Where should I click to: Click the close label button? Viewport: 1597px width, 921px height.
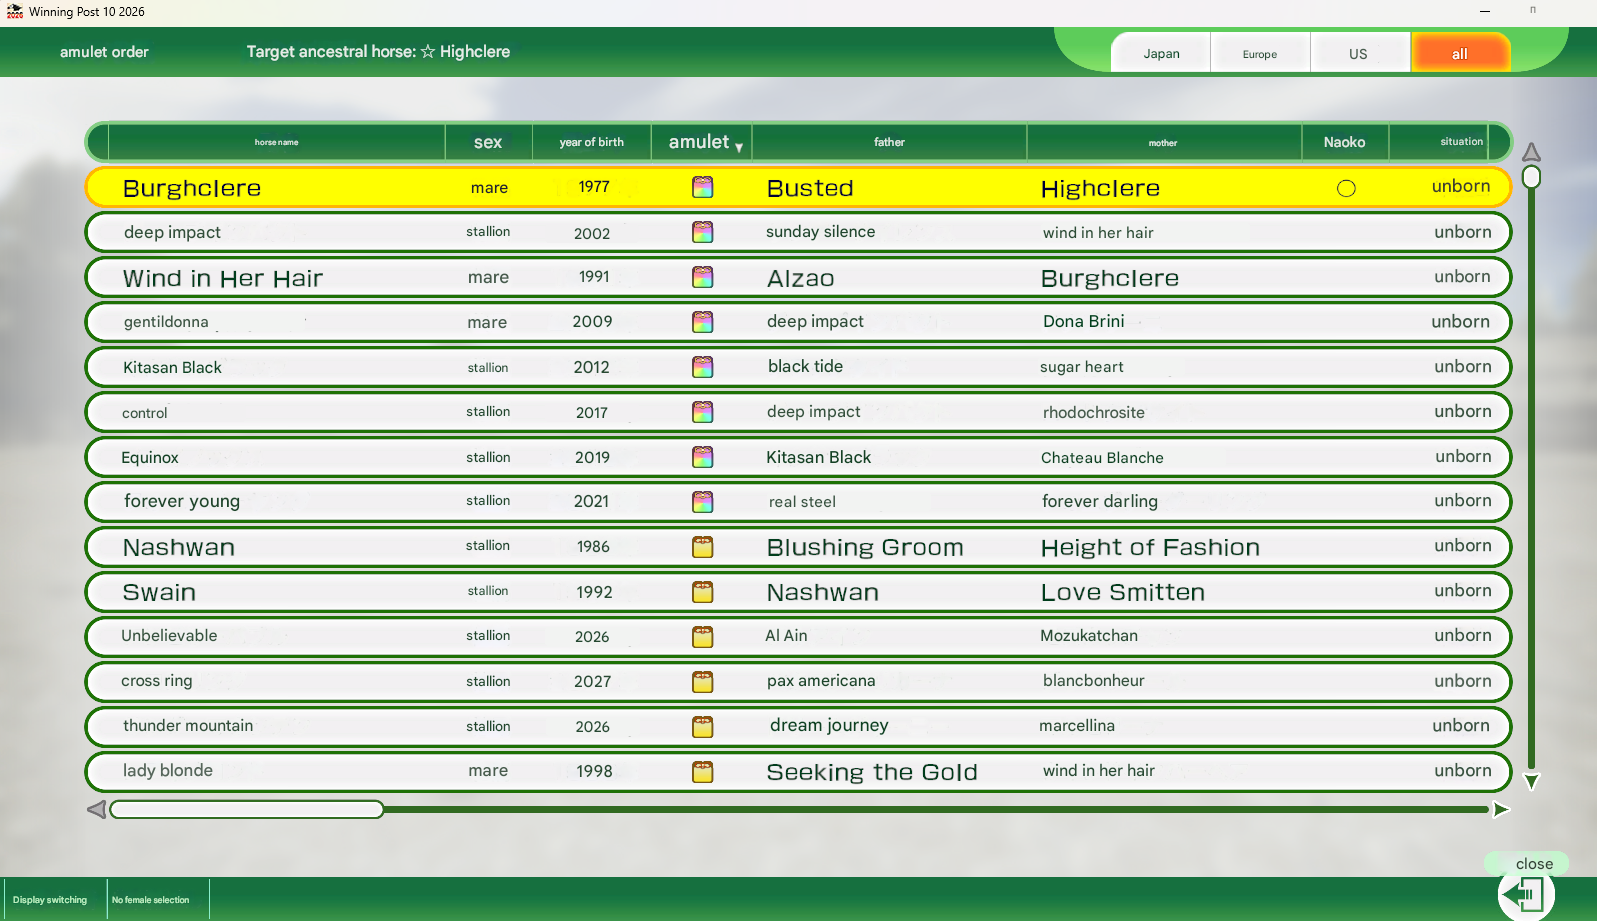pos(1534,864)
